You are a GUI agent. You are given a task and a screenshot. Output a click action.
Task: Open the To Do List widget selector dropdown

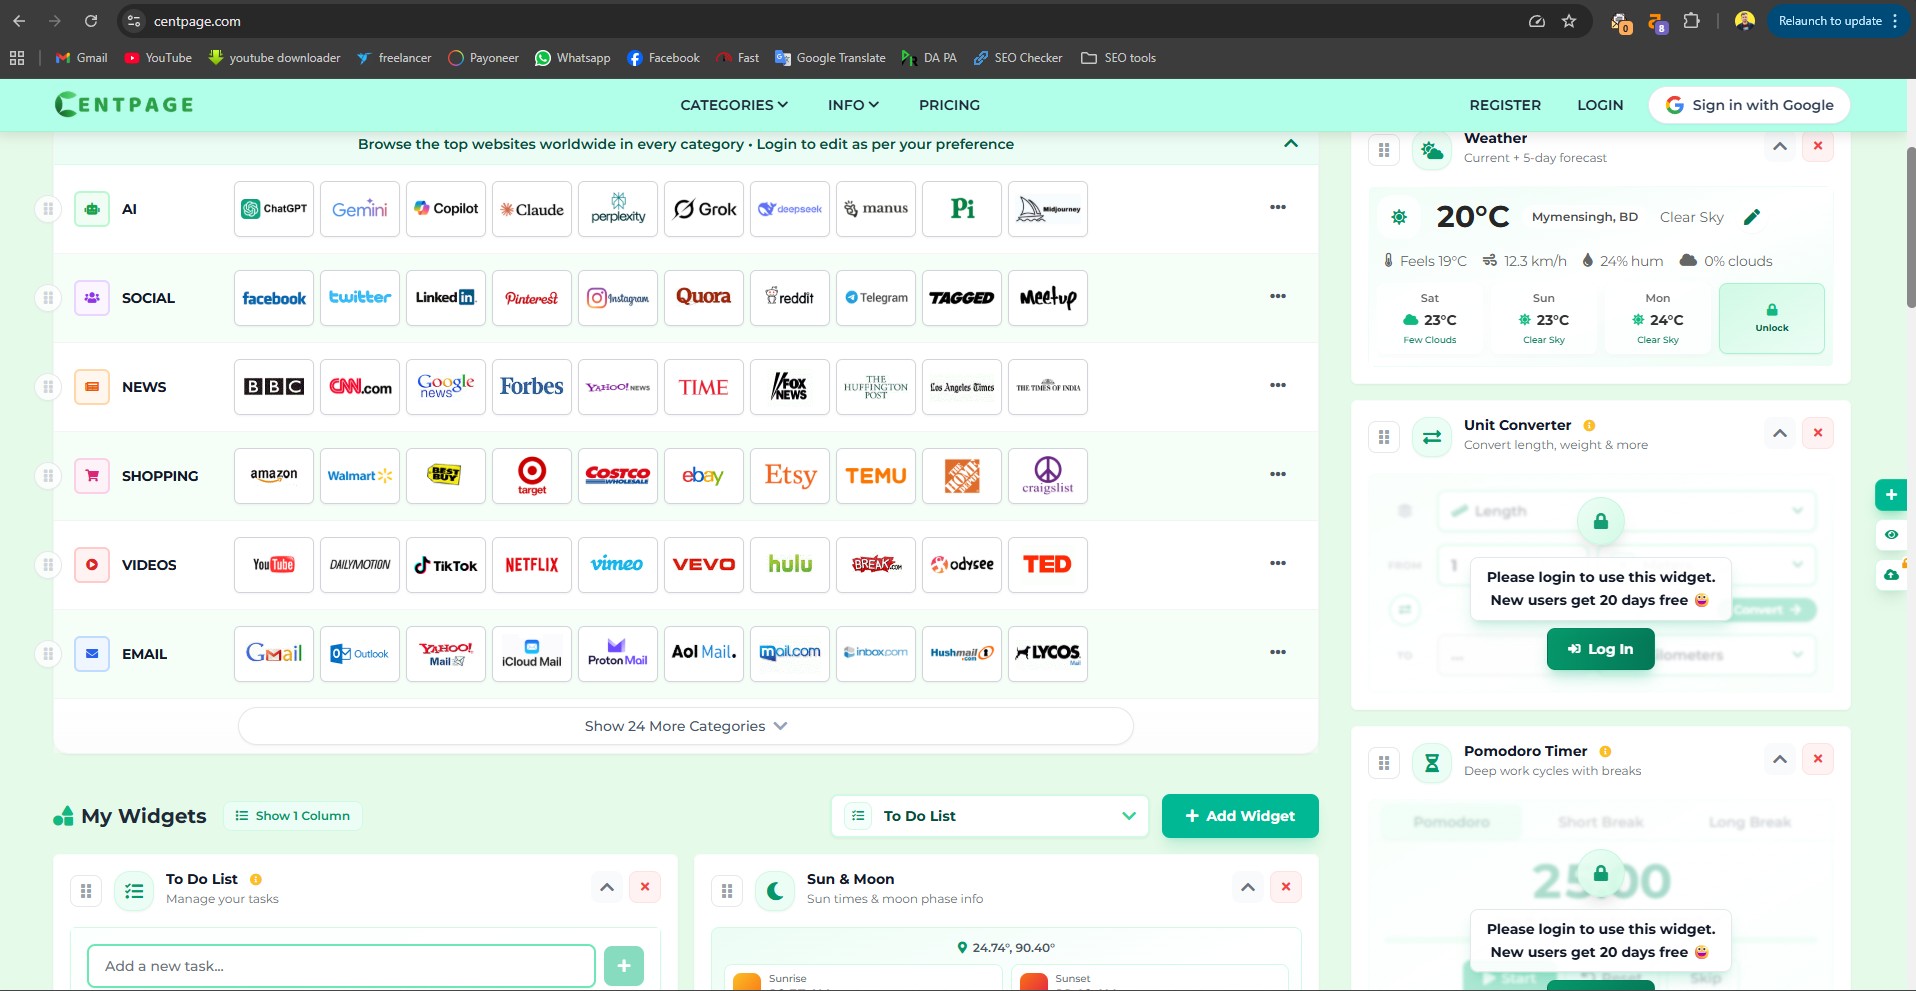tap(992, 816)
